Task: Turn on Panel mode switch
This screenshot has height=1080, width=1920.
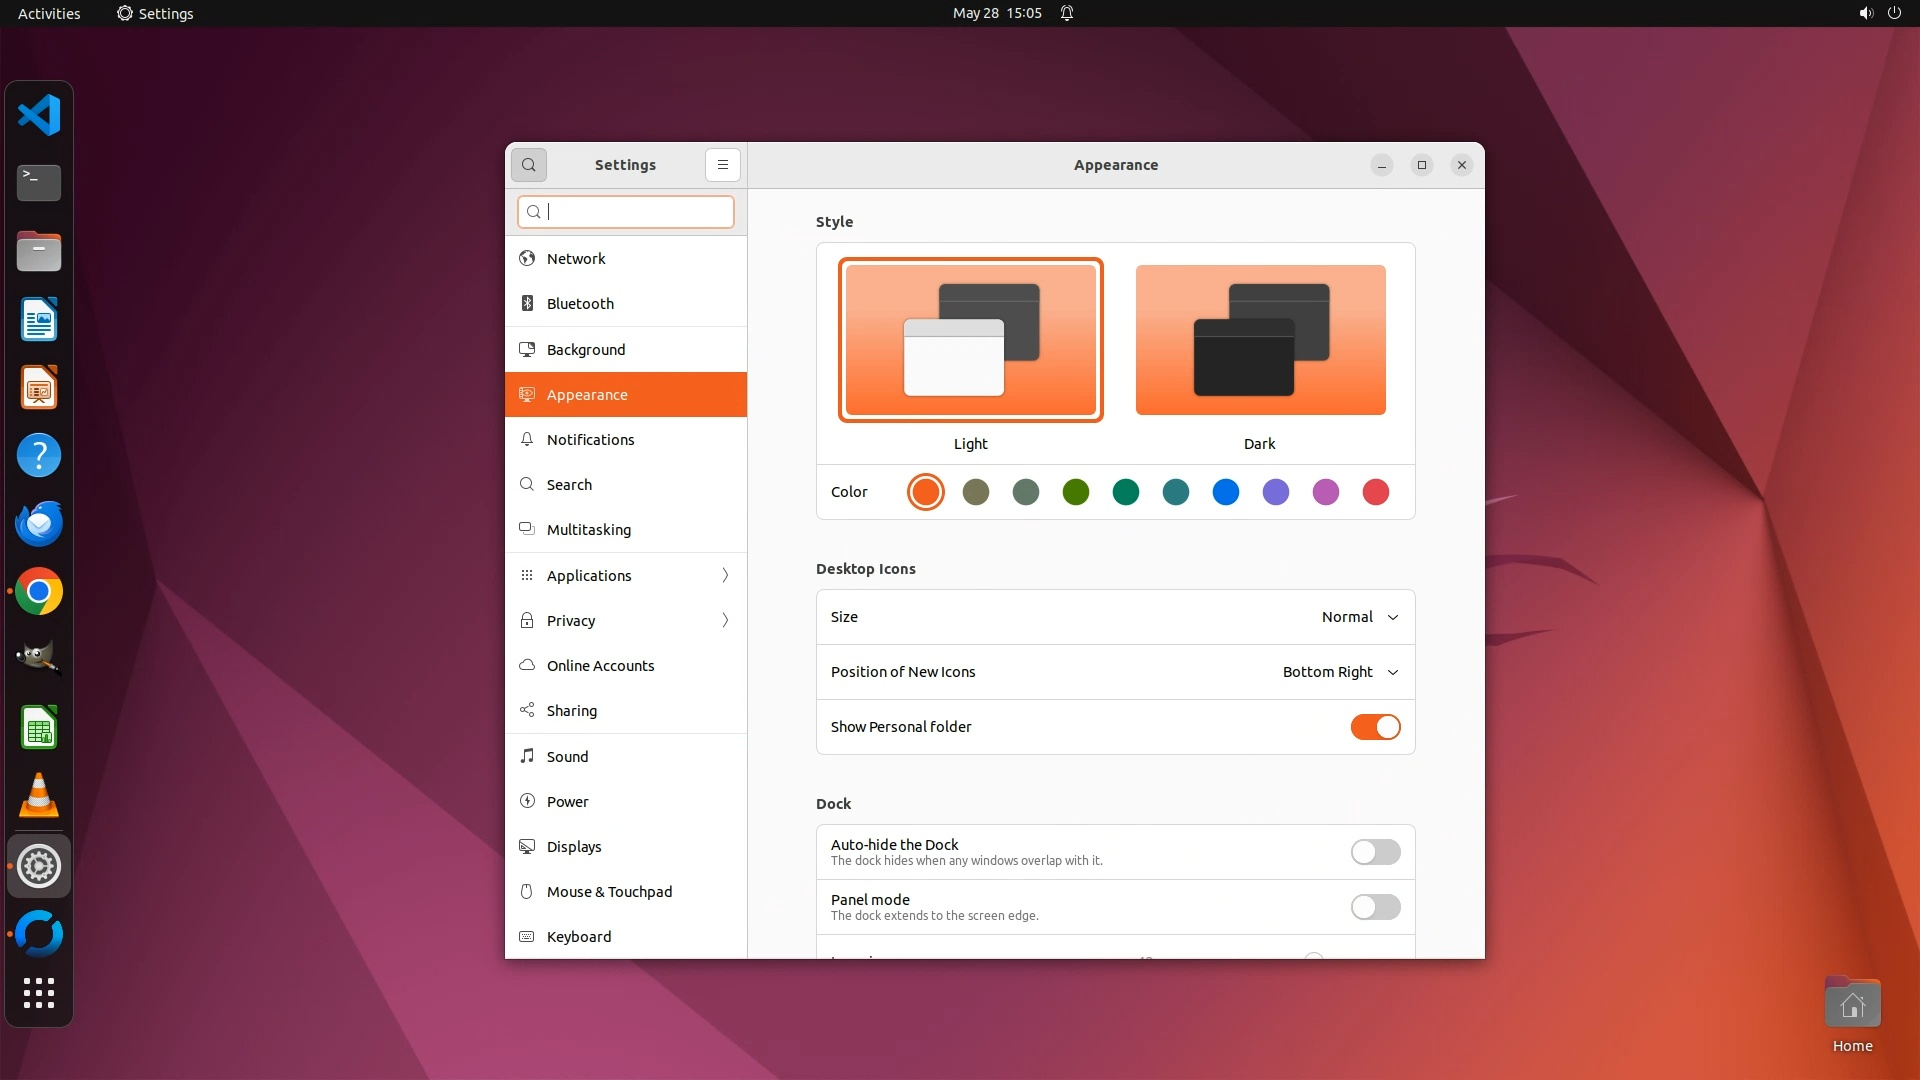Action: pos(1375,907)
